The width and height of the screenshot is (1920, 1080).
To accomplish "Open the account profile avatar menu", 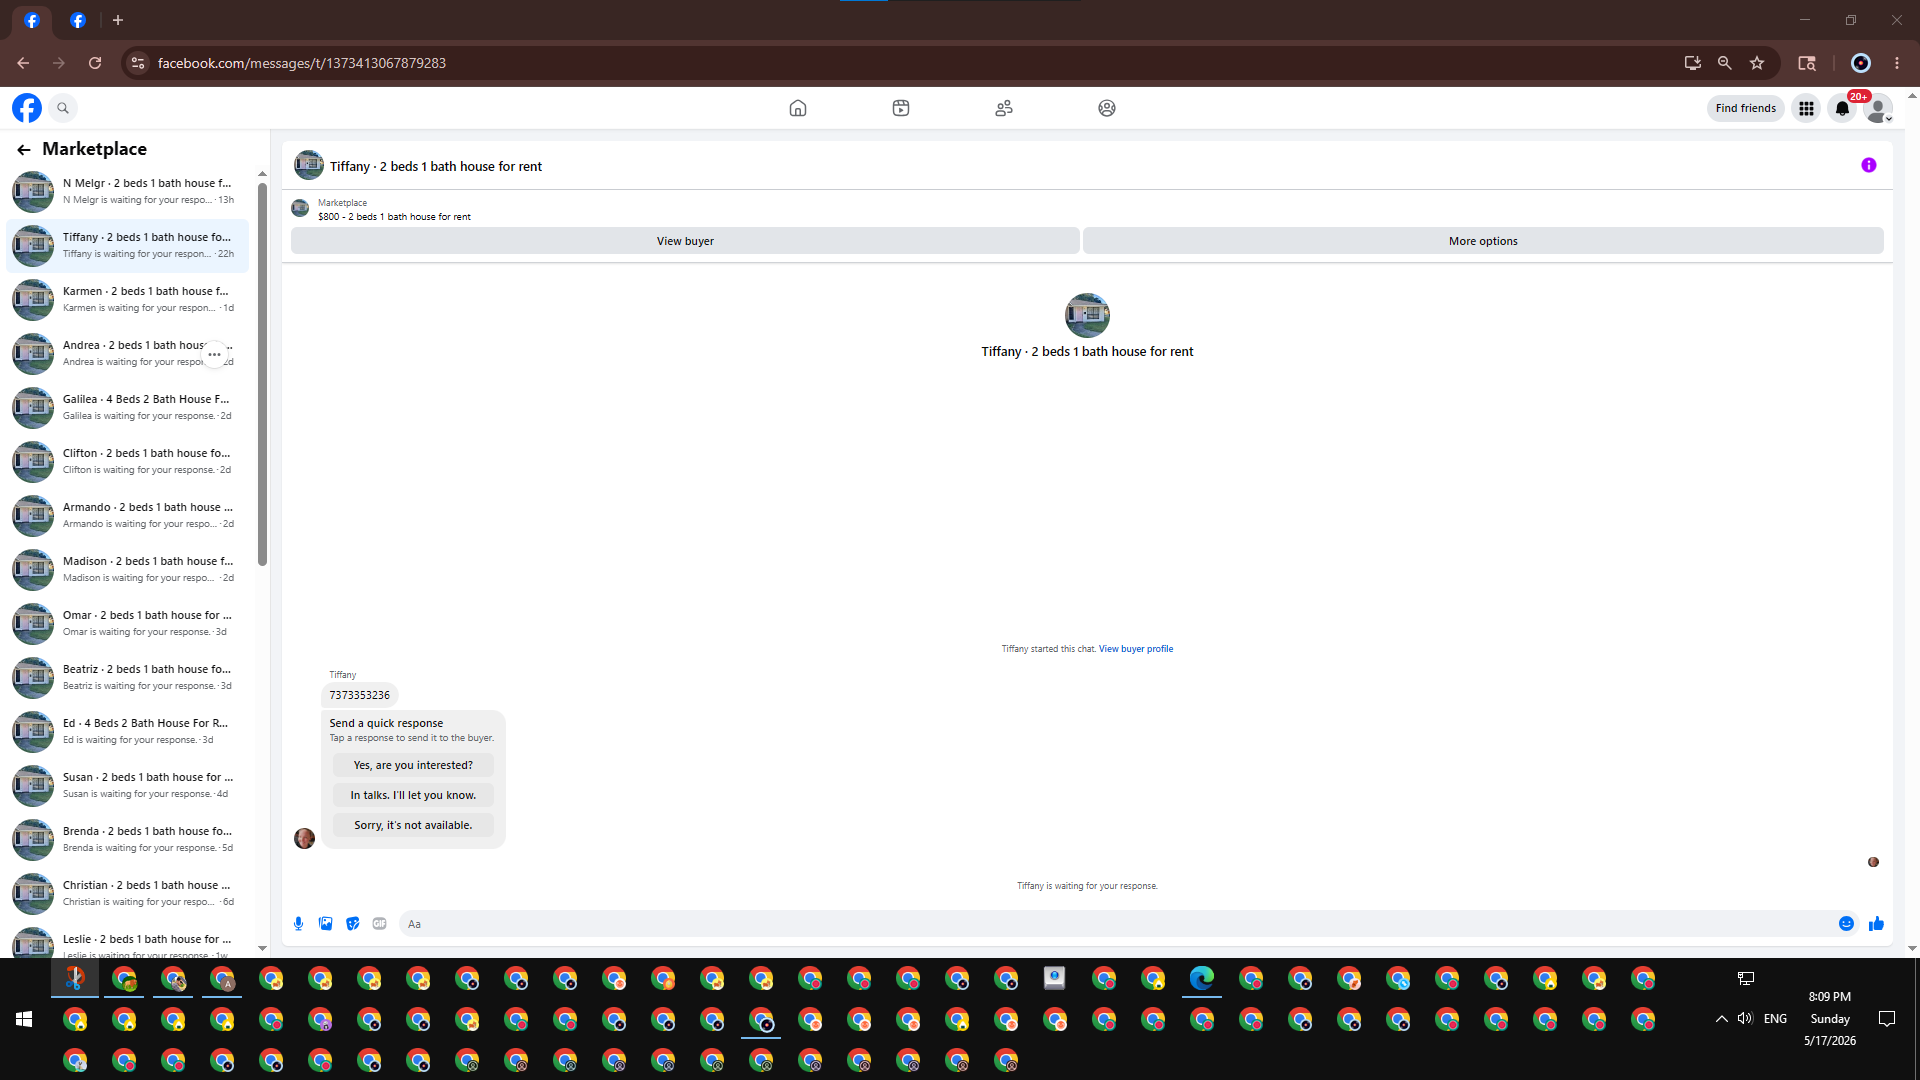I will [x=1878, y=108].
